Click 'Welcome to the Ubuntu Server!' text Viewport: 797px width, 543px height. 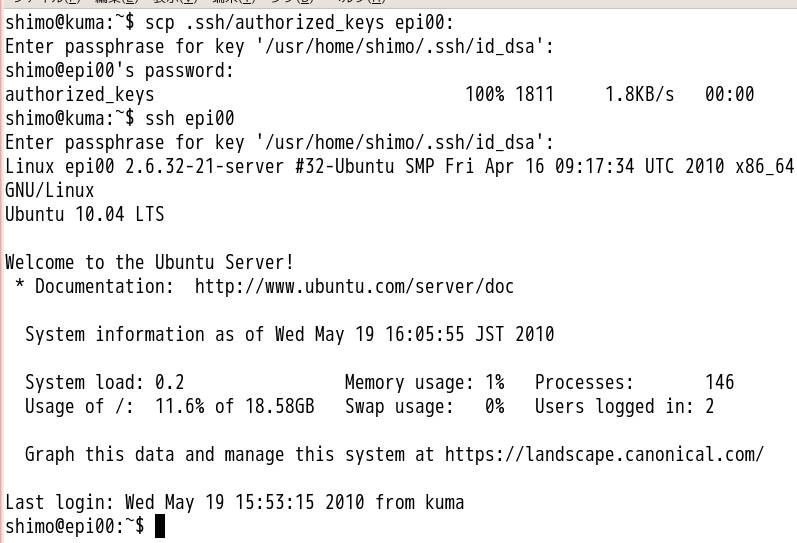pos(150,263)
